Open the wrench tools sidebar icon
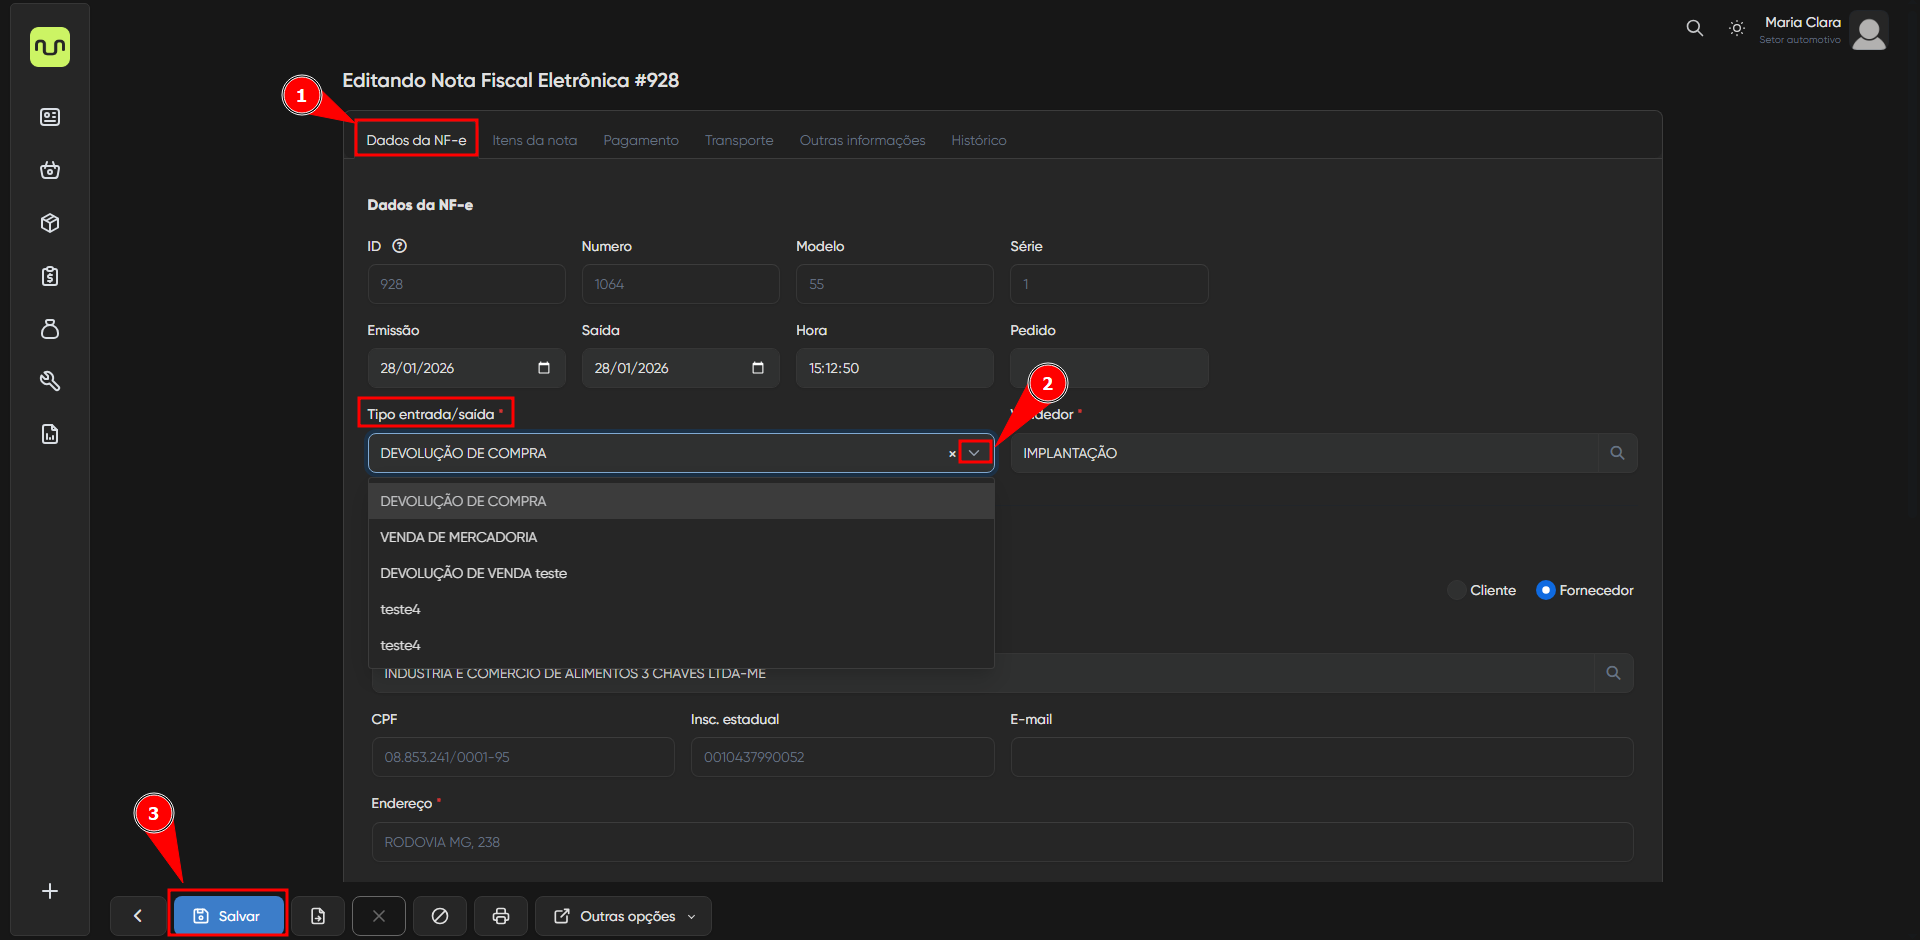 pos(50,381)
